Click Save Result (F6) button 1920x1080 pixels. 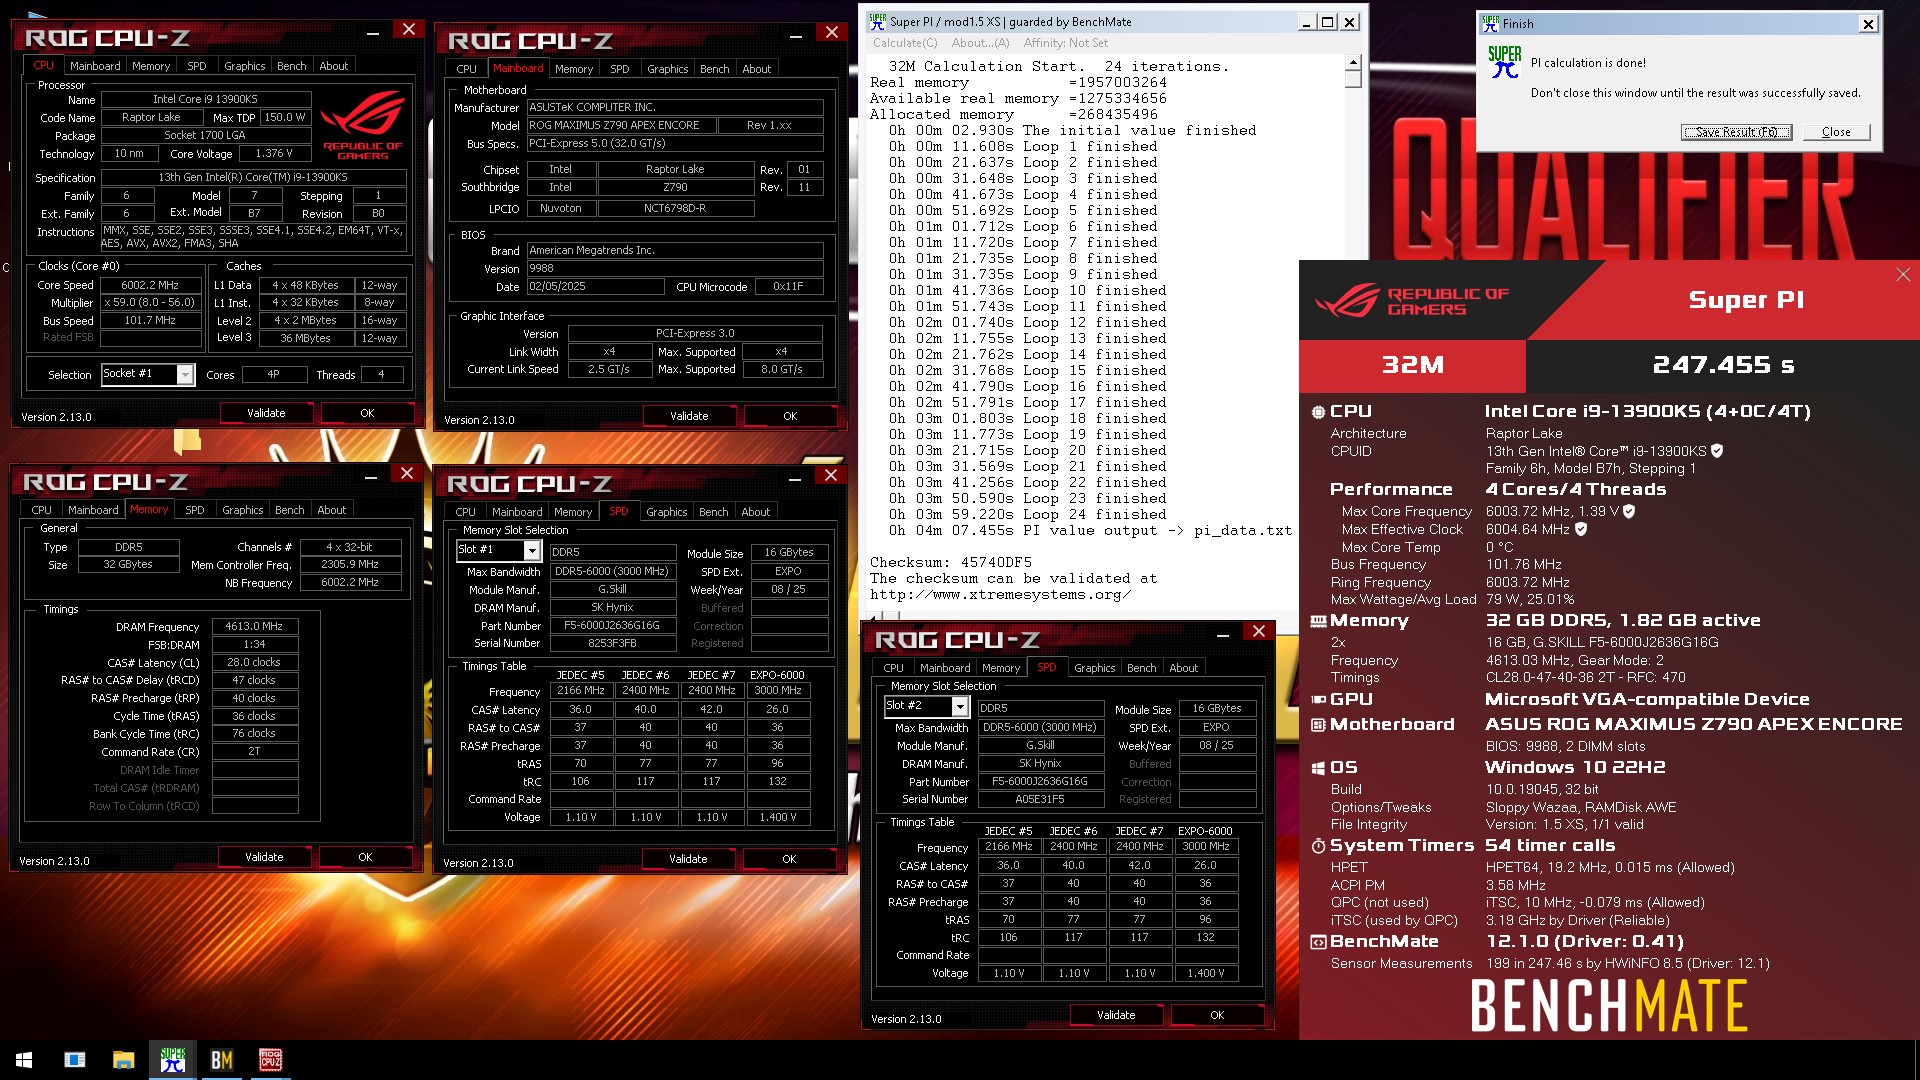tap(1736, 132)
